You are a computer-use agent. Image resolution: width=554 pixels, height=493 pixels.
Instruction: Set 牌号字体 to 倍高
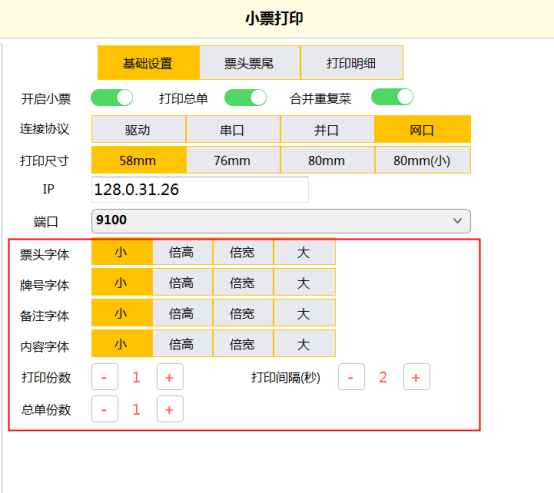click(182, 282)
